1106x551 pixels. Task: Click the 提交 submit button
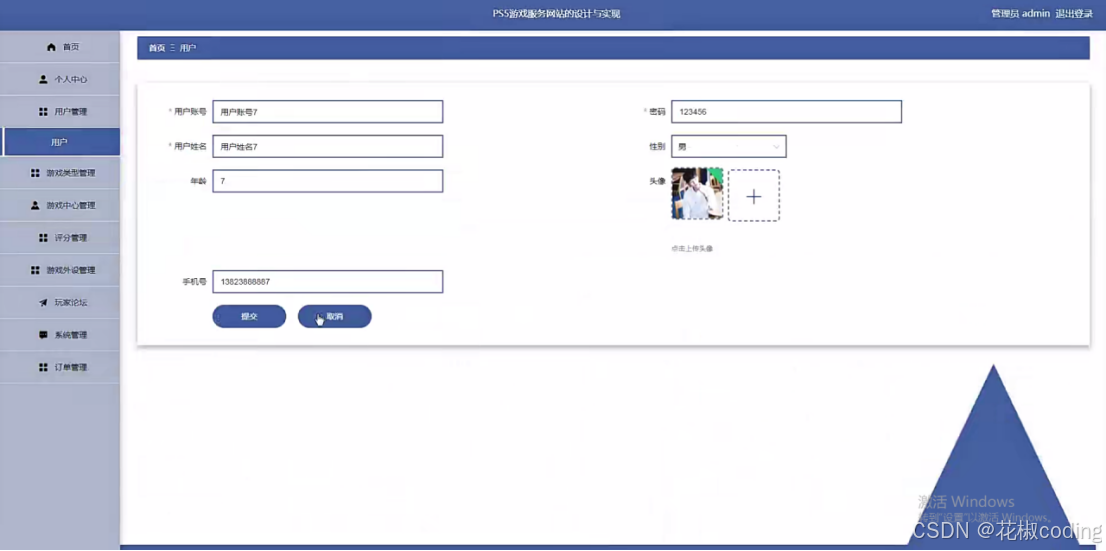click(x=249, y=317)
